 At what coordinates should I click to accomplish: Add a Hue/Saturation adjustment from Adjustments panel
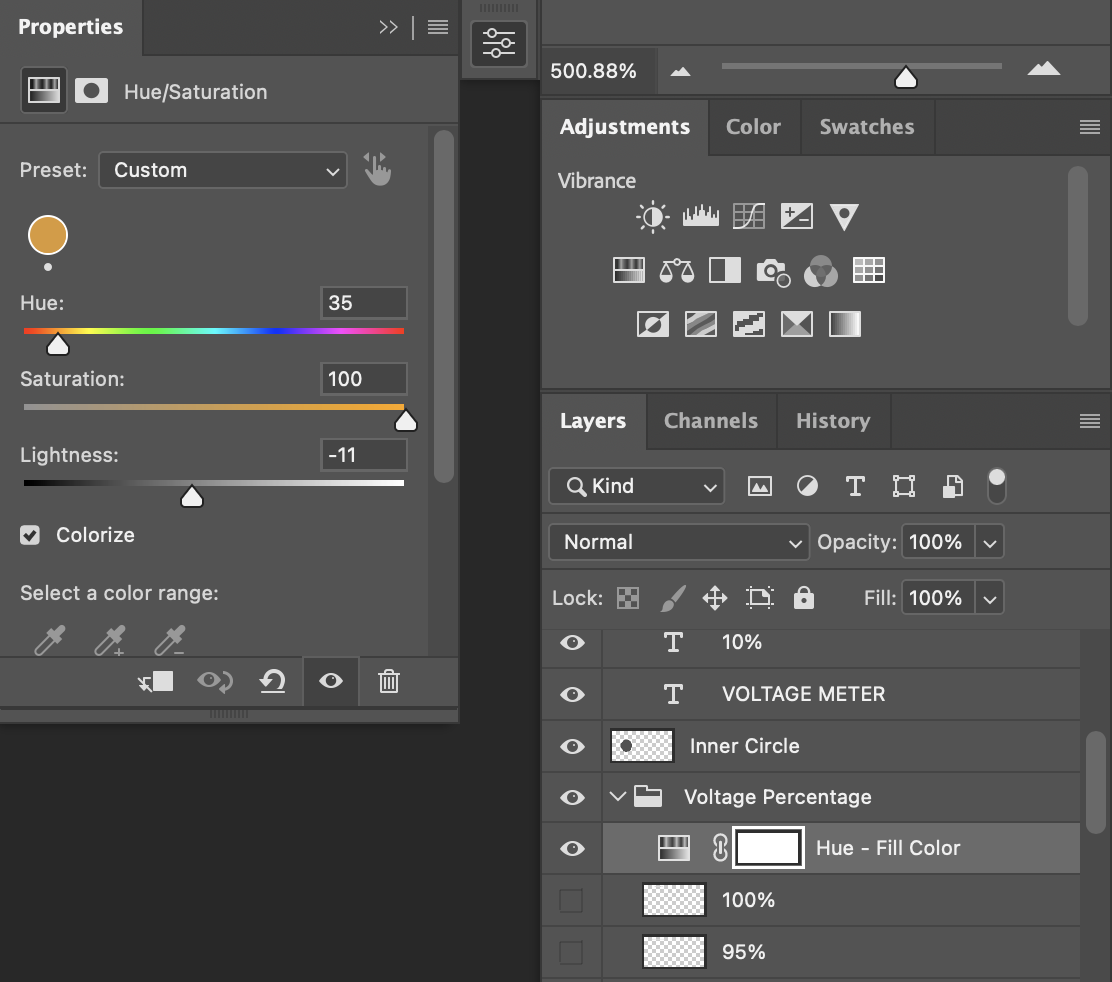click(628, 270)
